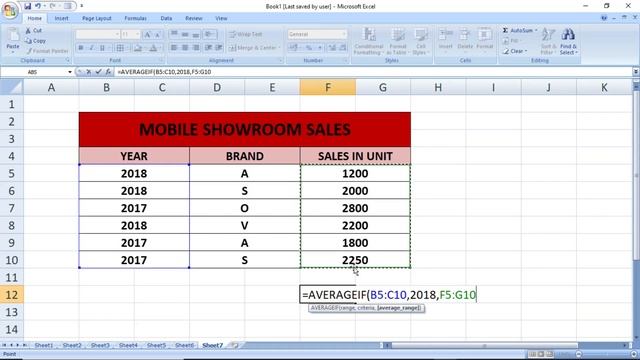Screen dimensions: 640x360
Task: Undo the last action
Action: [x=38, y=6]
